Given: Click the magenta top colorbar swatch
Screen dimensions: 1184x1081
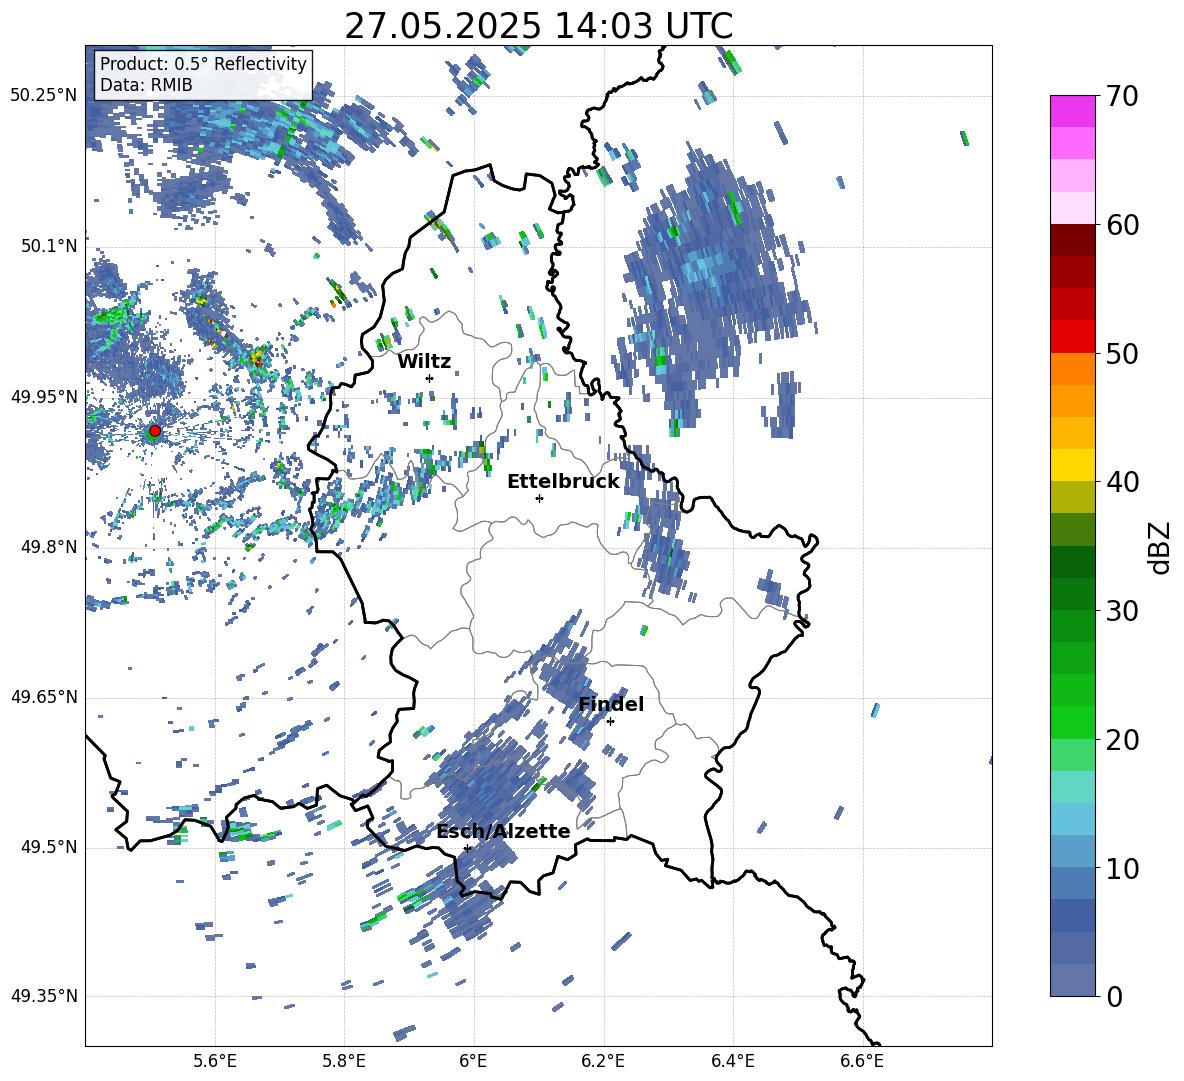Looking at the screenshot, I should coord(1072,111).
